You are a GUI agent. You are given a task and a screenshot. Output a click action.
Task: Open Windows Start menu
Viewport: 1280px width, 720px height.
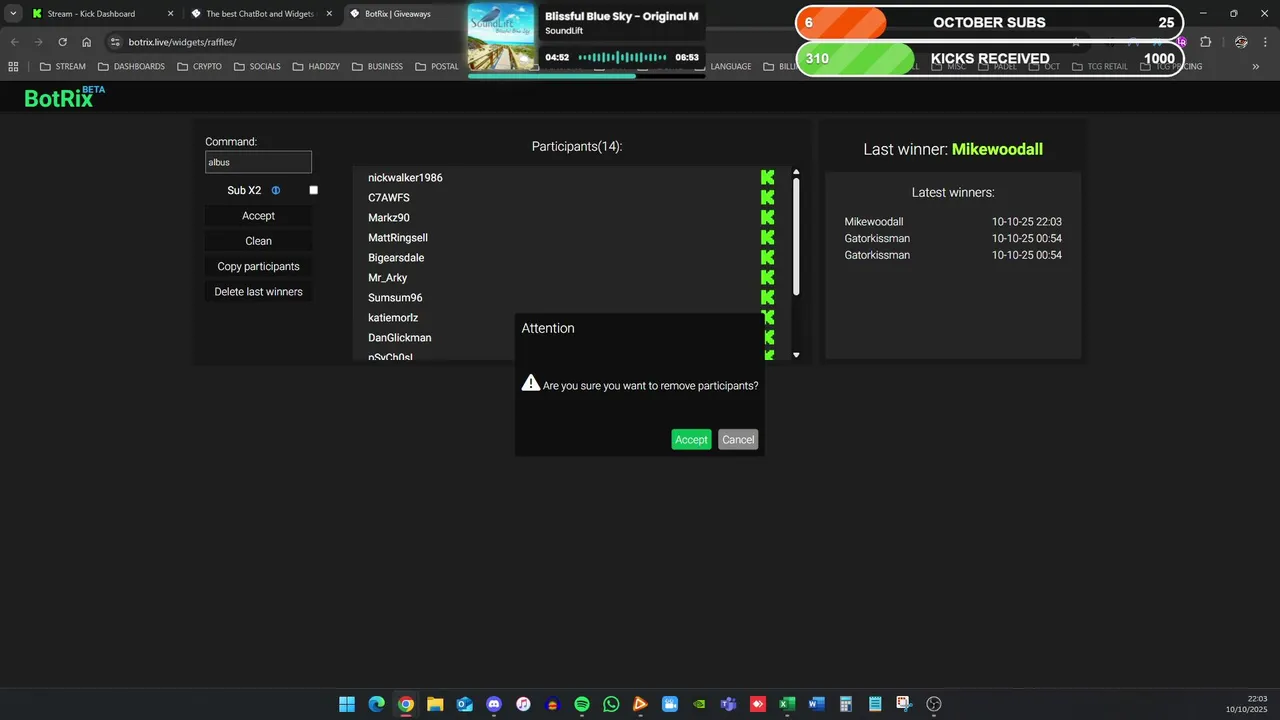pos(347,704)
